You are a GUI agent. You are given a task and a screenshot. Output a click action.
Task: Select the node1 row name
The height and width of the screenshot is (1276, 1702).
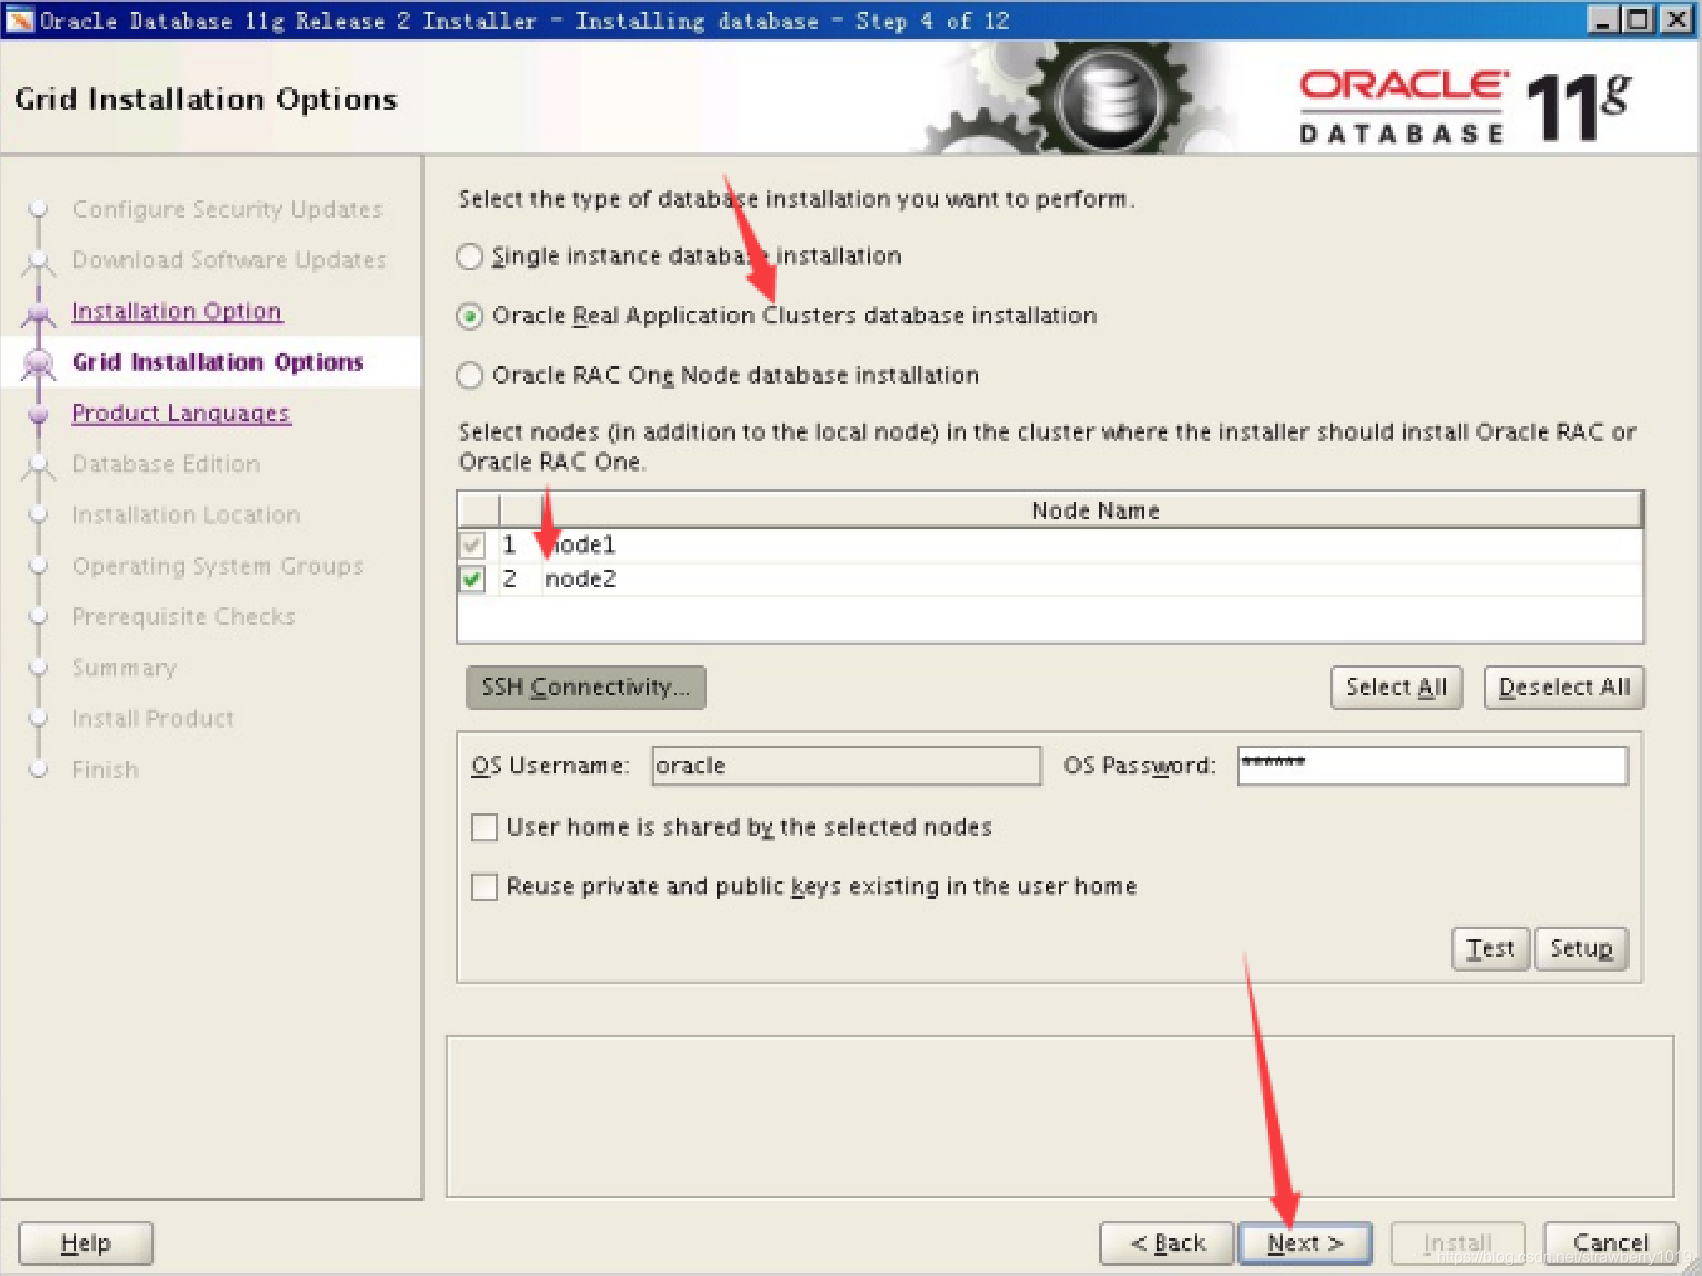pos(581,545)
